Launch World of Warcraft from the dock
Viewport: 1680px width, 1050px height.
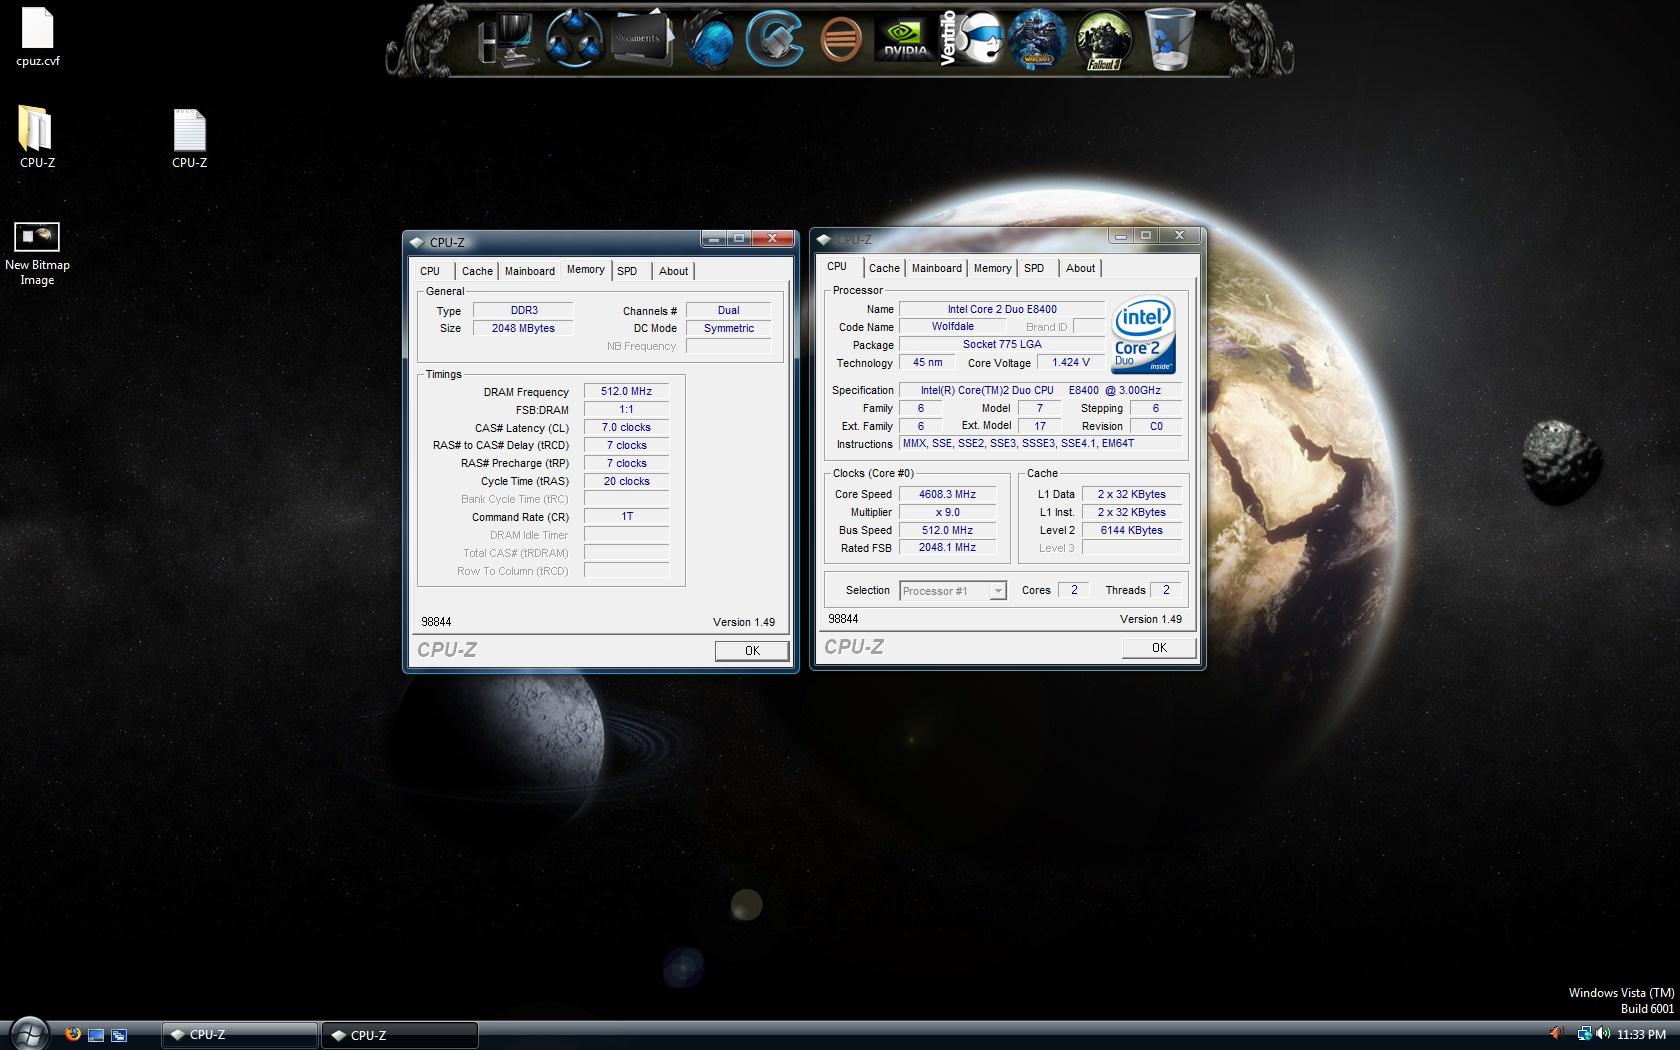click(x=1036, y=40)
